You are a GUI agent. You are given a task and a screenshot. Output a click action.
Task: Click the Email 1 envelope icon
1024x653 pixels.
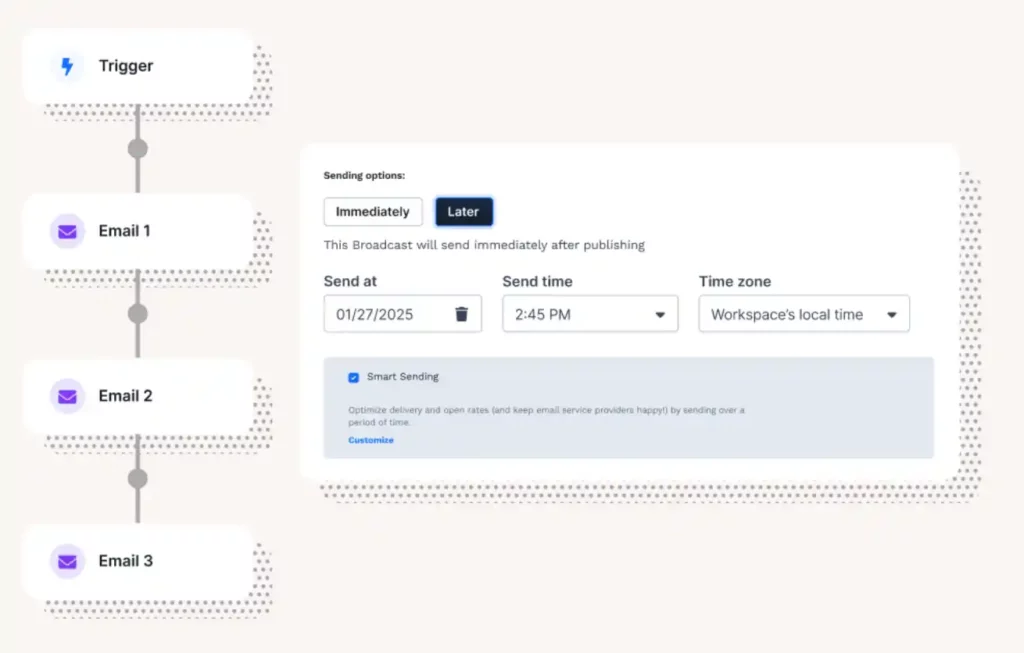(x=67, y=231)
